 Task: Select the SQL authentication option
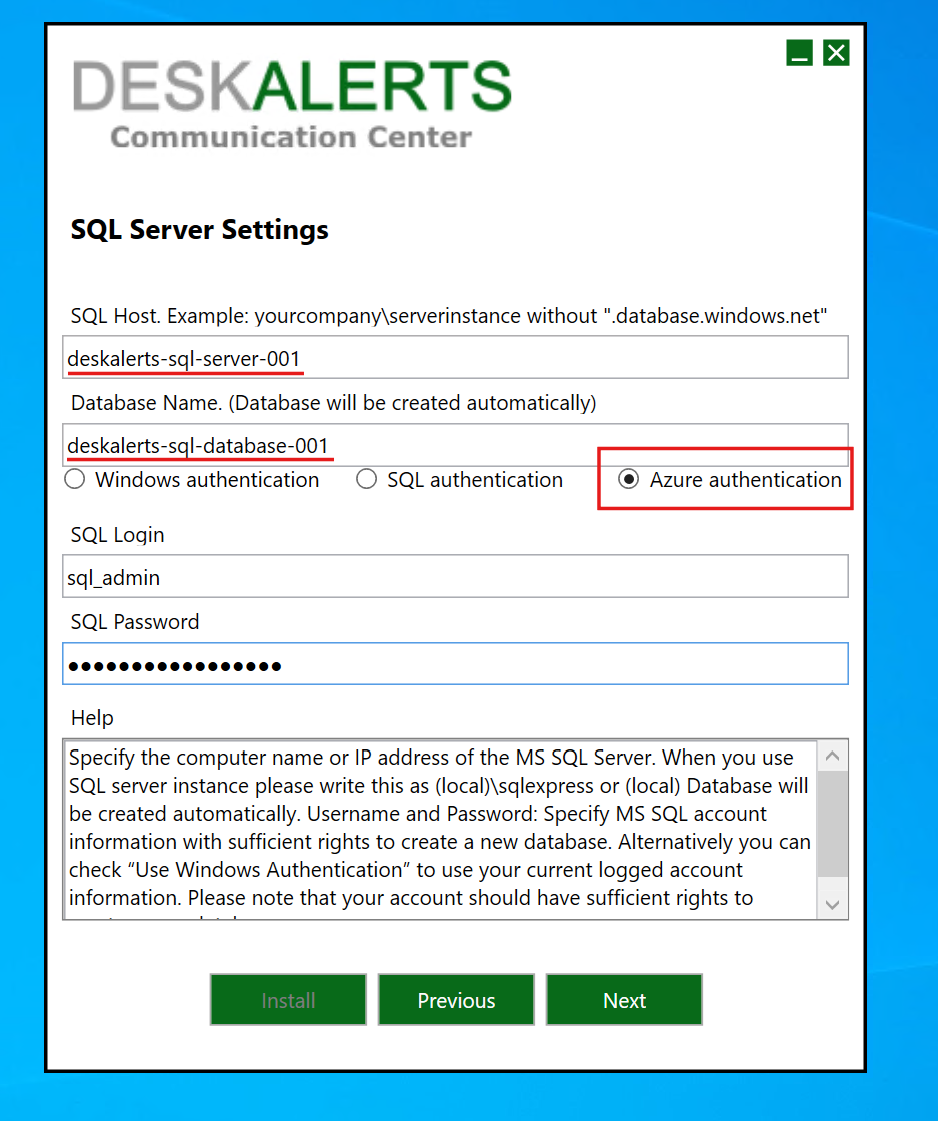click(x=366, y=479)
